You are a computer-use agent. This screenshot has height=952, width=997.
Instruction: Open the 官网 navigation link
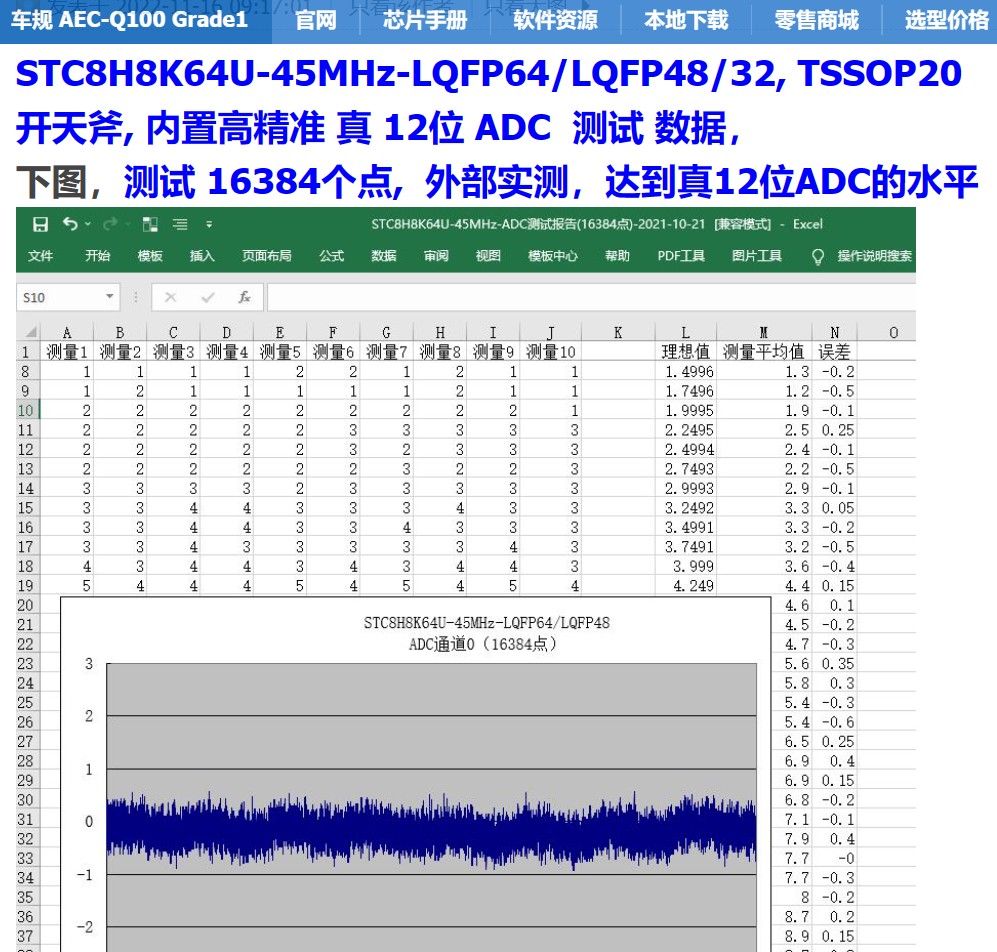coord(316,20)
